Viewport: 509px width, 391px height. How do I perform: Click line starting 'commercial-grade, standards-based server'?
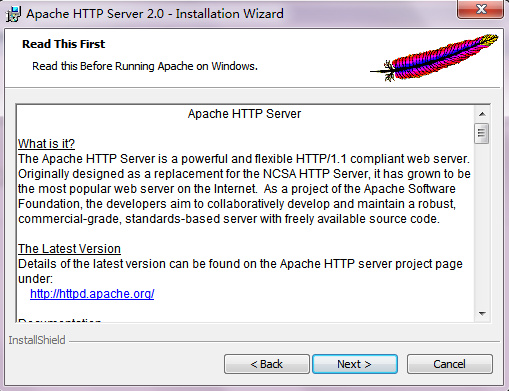[229, 219]
